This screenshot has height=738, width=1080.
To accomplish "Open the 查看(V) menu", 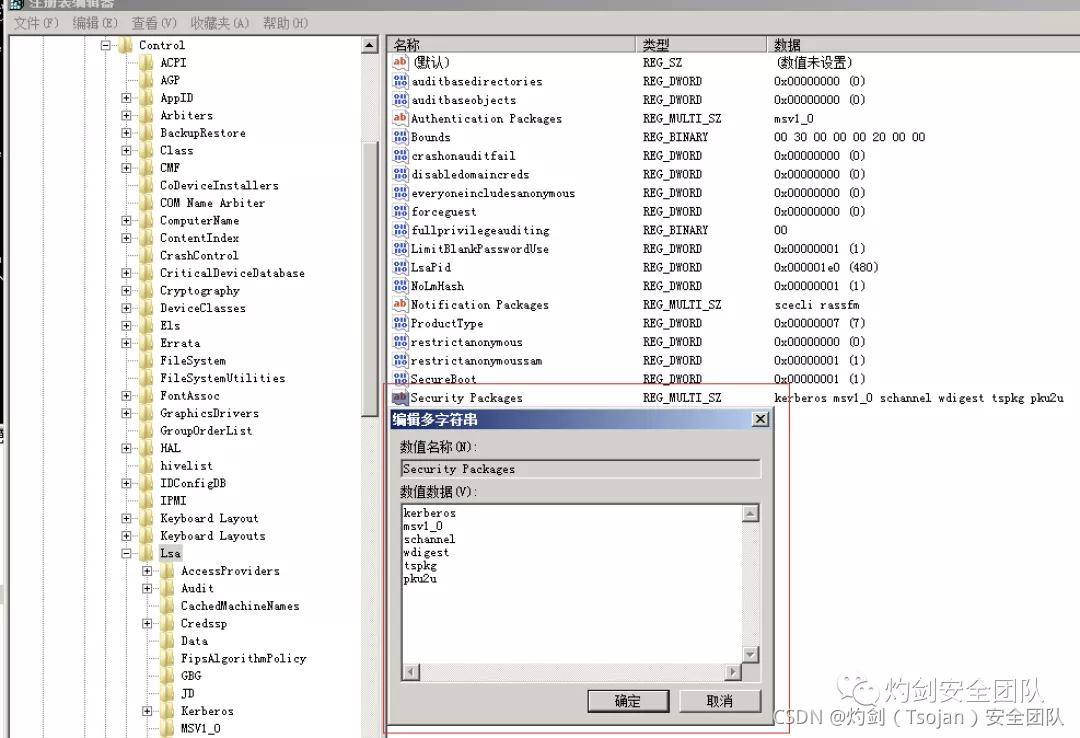I will tap(154, 23).
